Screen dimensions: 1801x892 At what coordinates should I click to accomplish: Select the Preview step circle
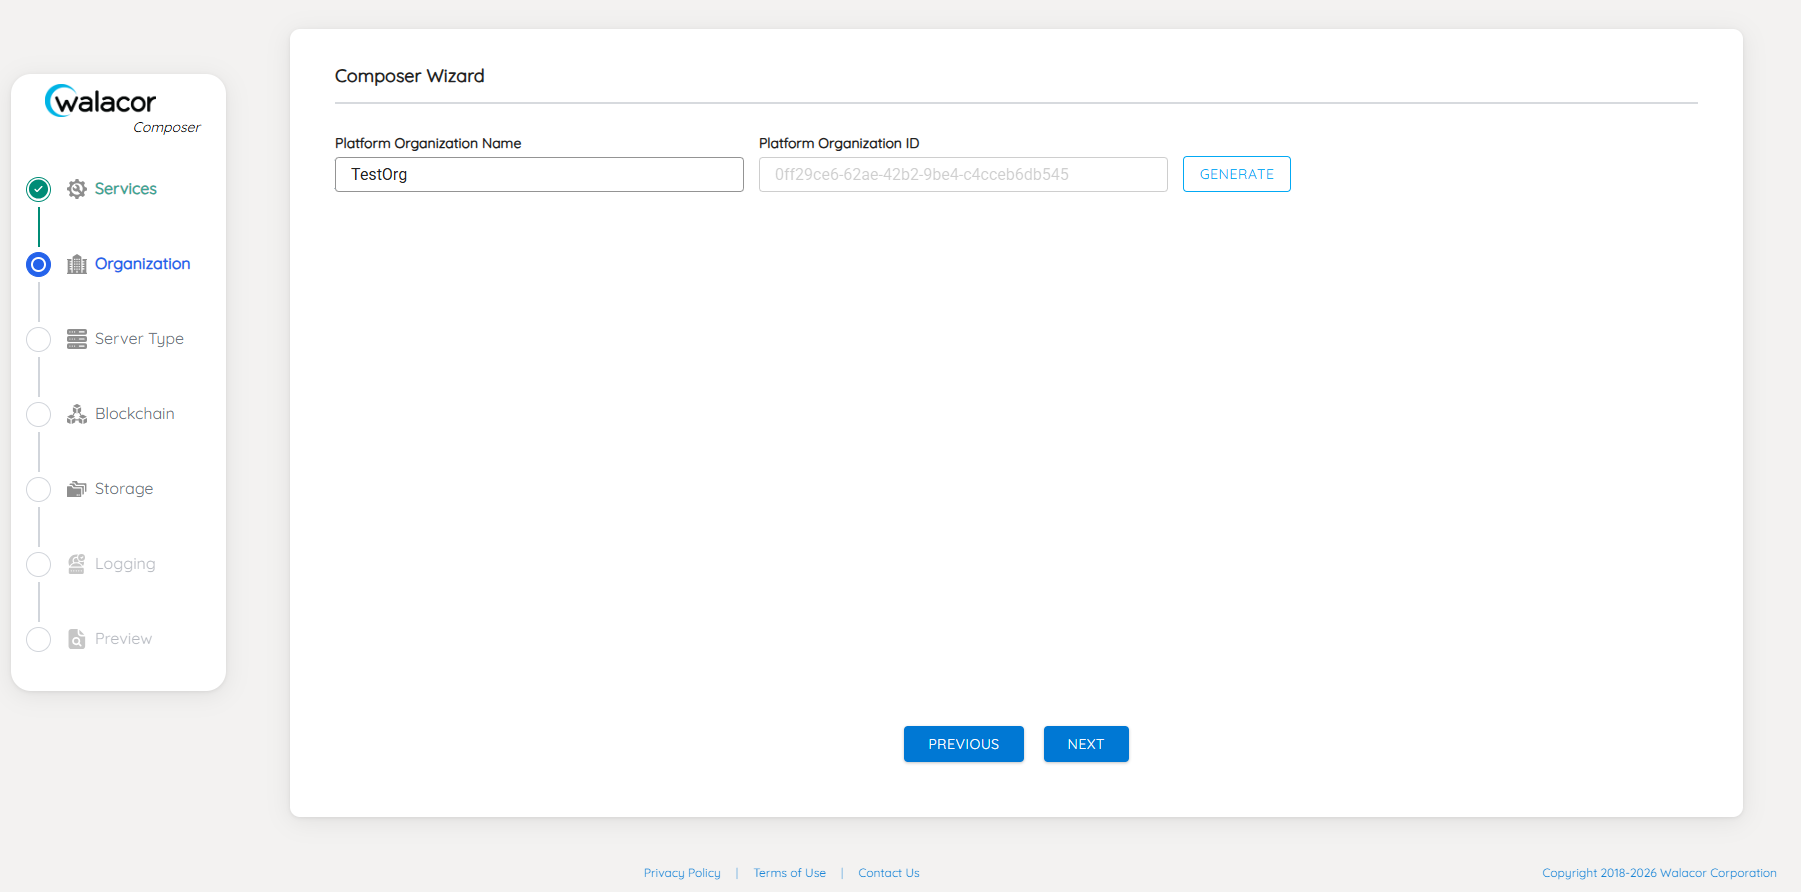pos(39,639)
